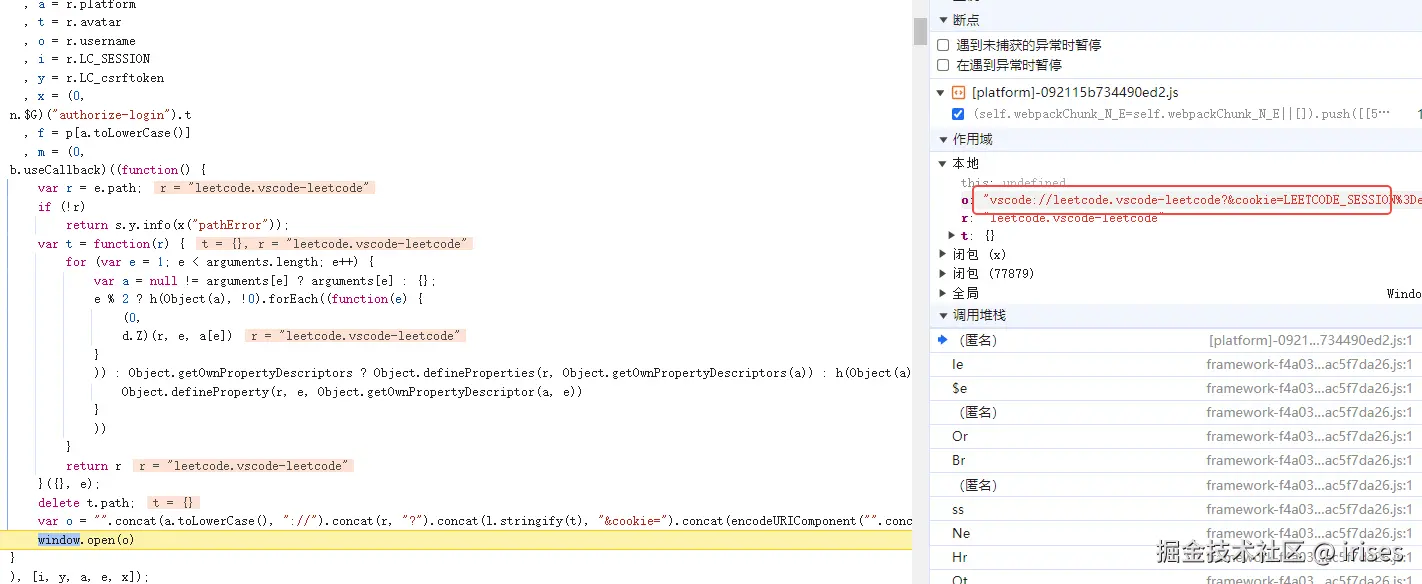Image resolution: width=1422 pixels, height=584 pixels.
Task: Click the return r code line
Action: click(94, 466)
